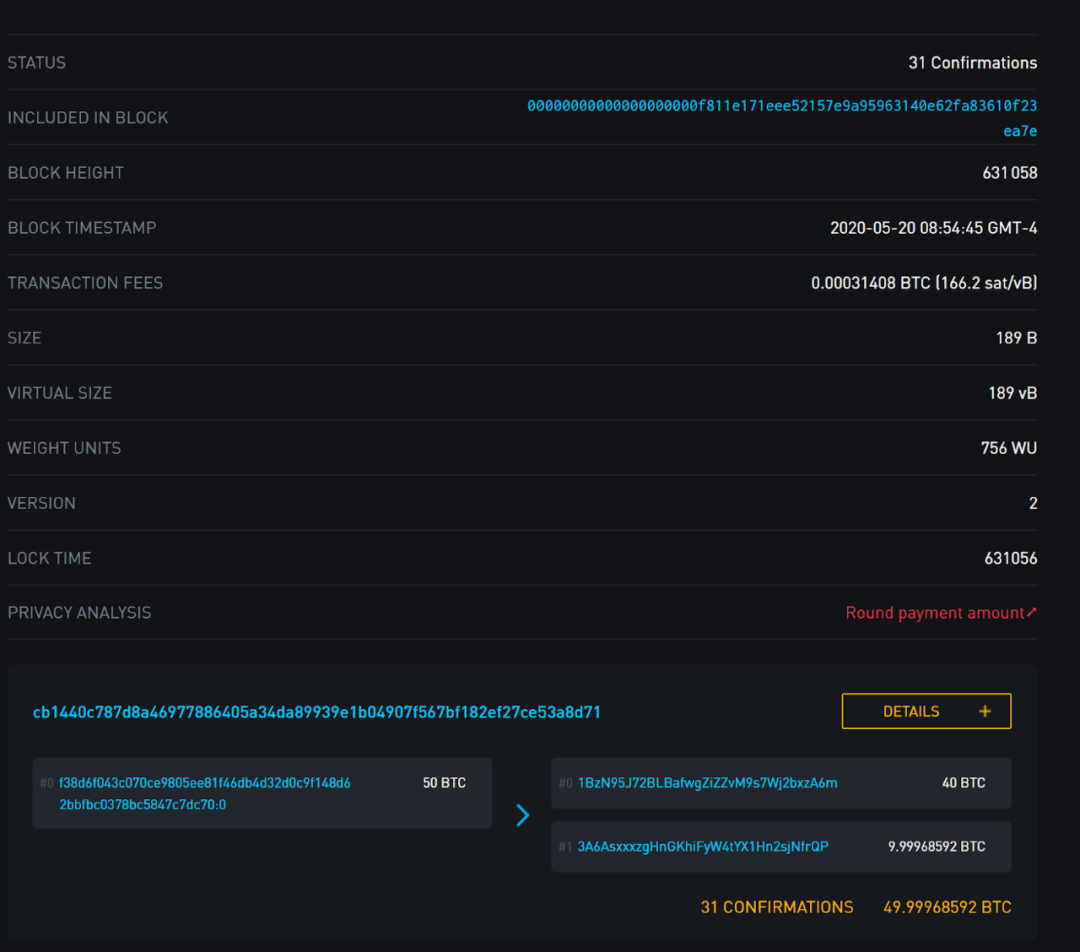Screen dimensions: 1080x952
Task: Click the Round payment amount privacy warning
Action: point(934,613)
